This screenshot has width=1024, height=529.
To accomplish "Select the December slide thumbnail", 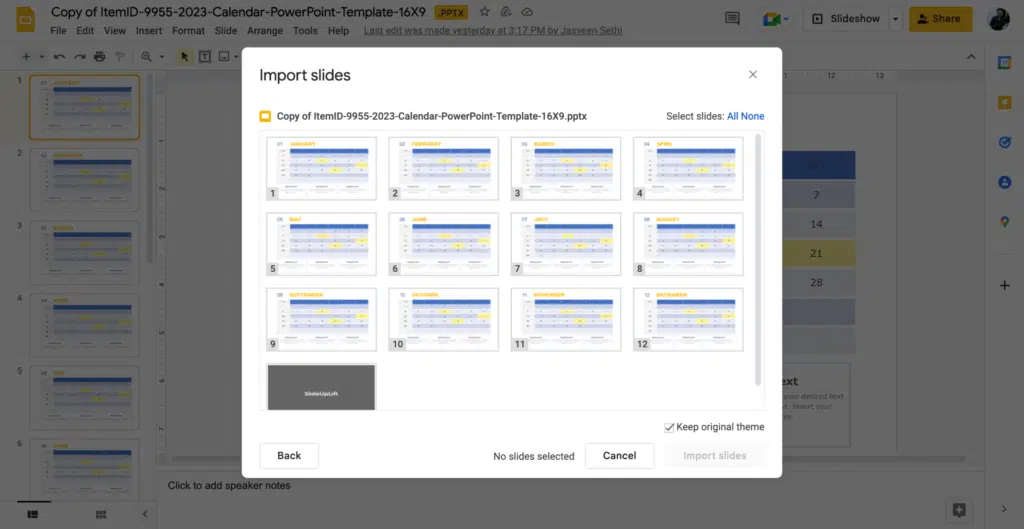I will pyautogui.click(x=687, y=319).
